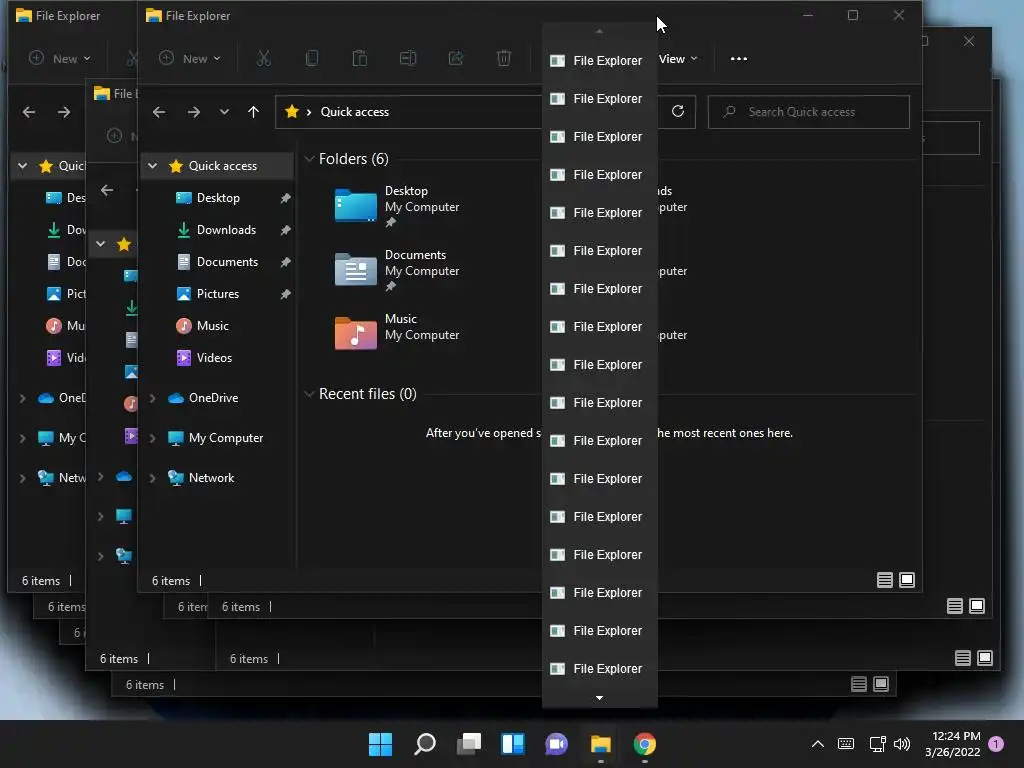Click the up arrow above File Explorer list
The width and height of the screenshot is (1024, 768).
(x=600, y=31)
